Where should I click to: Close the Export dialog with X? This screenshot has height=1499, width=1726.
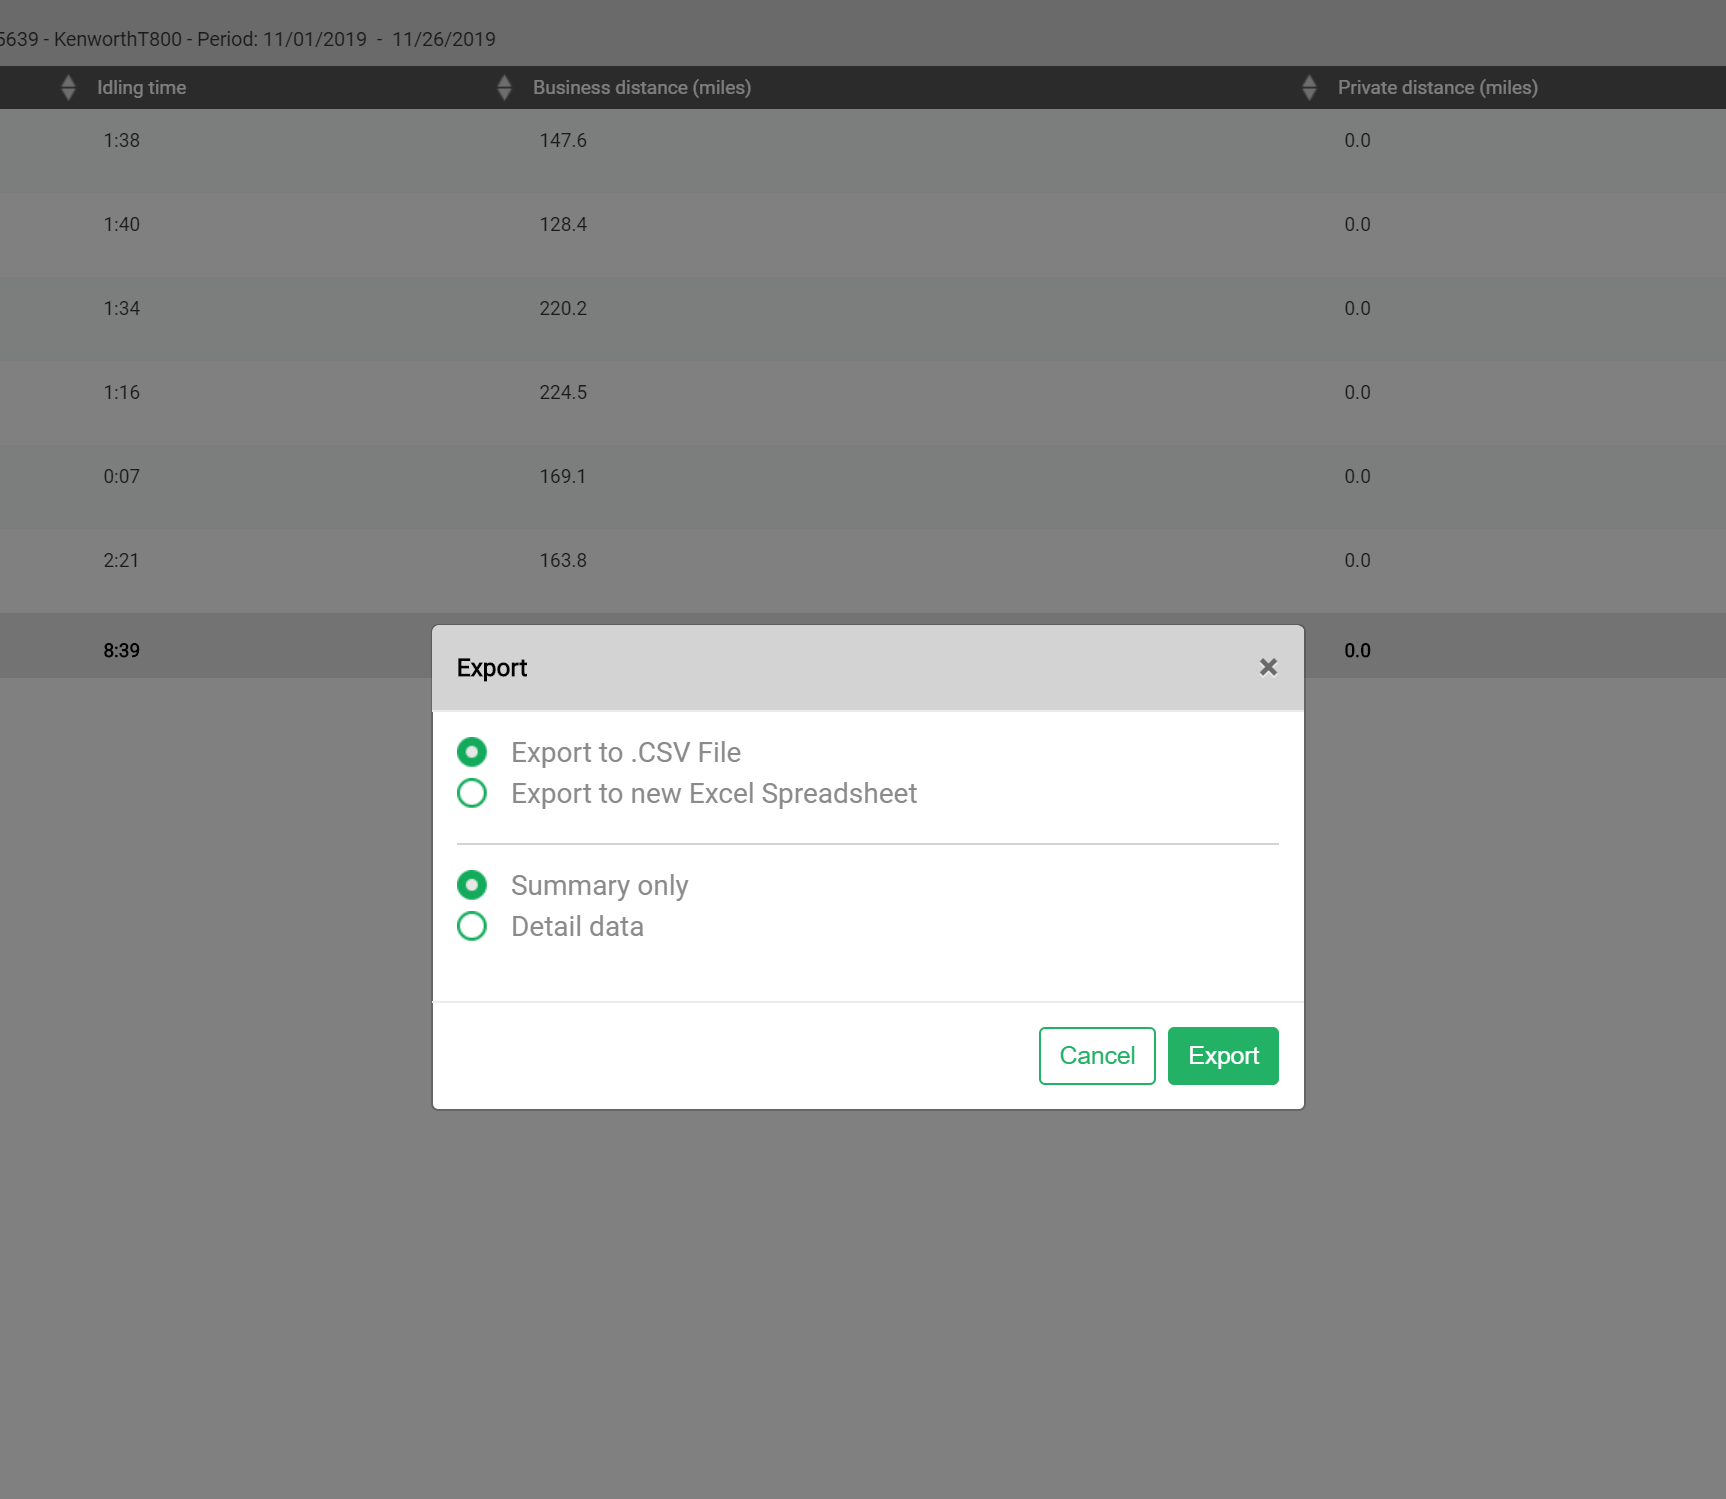point(1268,667)
